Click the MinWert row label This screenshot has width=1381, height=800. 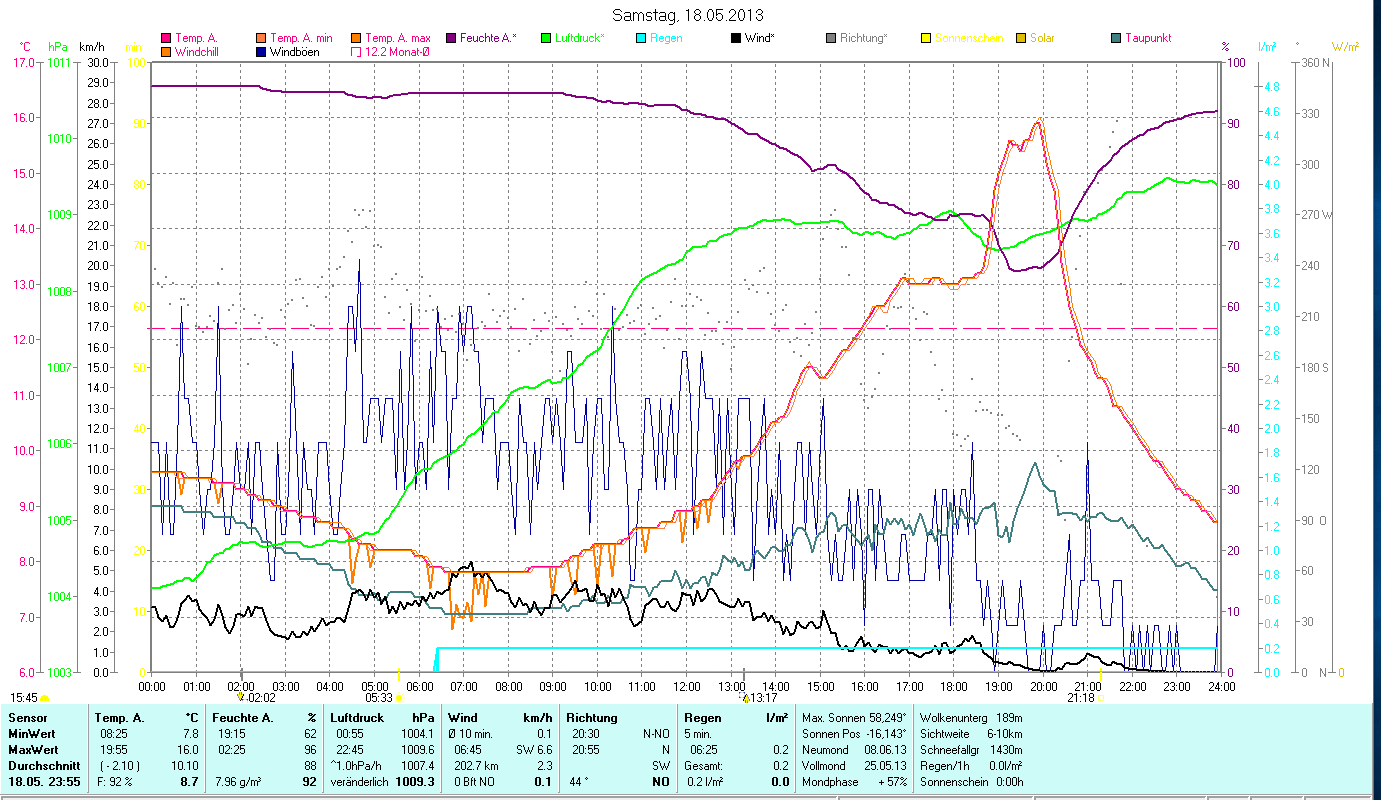click(x=32, y=734)
